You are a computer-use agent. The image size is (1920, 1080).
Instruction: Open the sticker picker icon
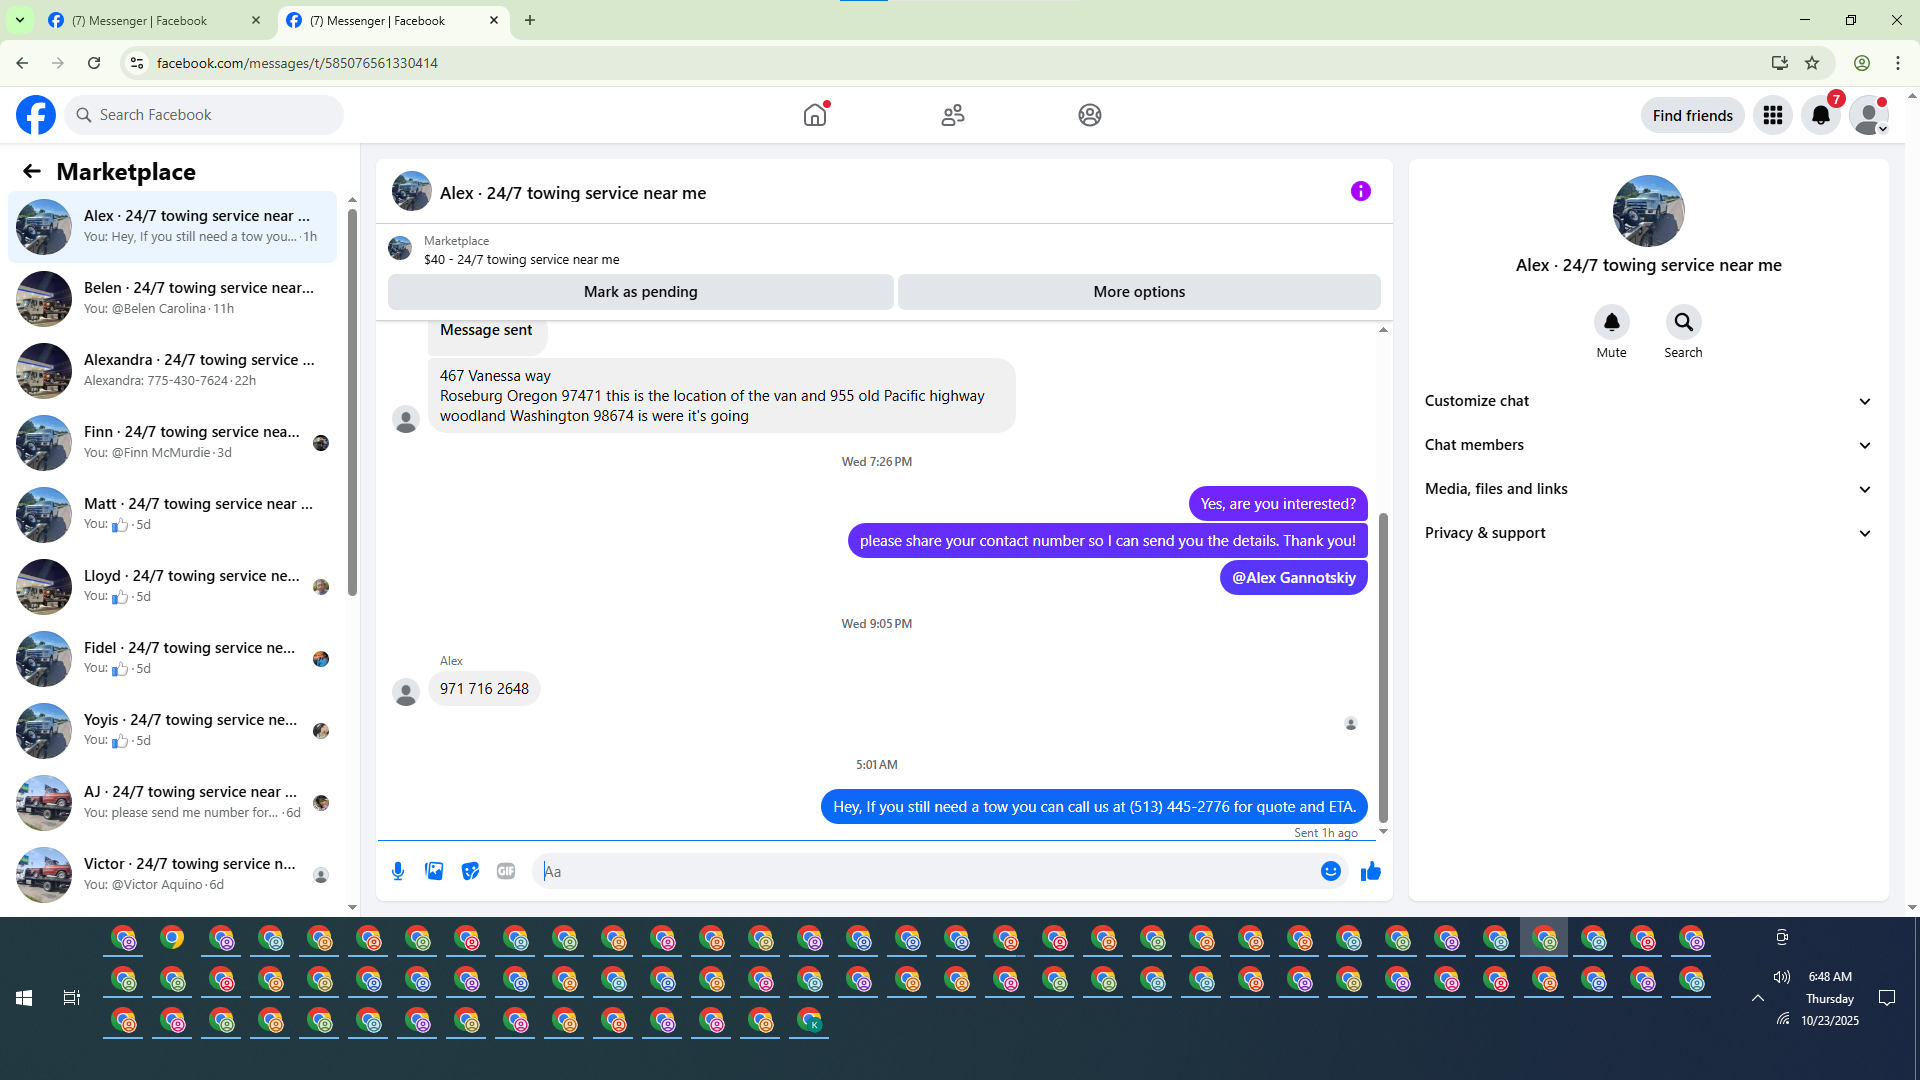(470, 871)
